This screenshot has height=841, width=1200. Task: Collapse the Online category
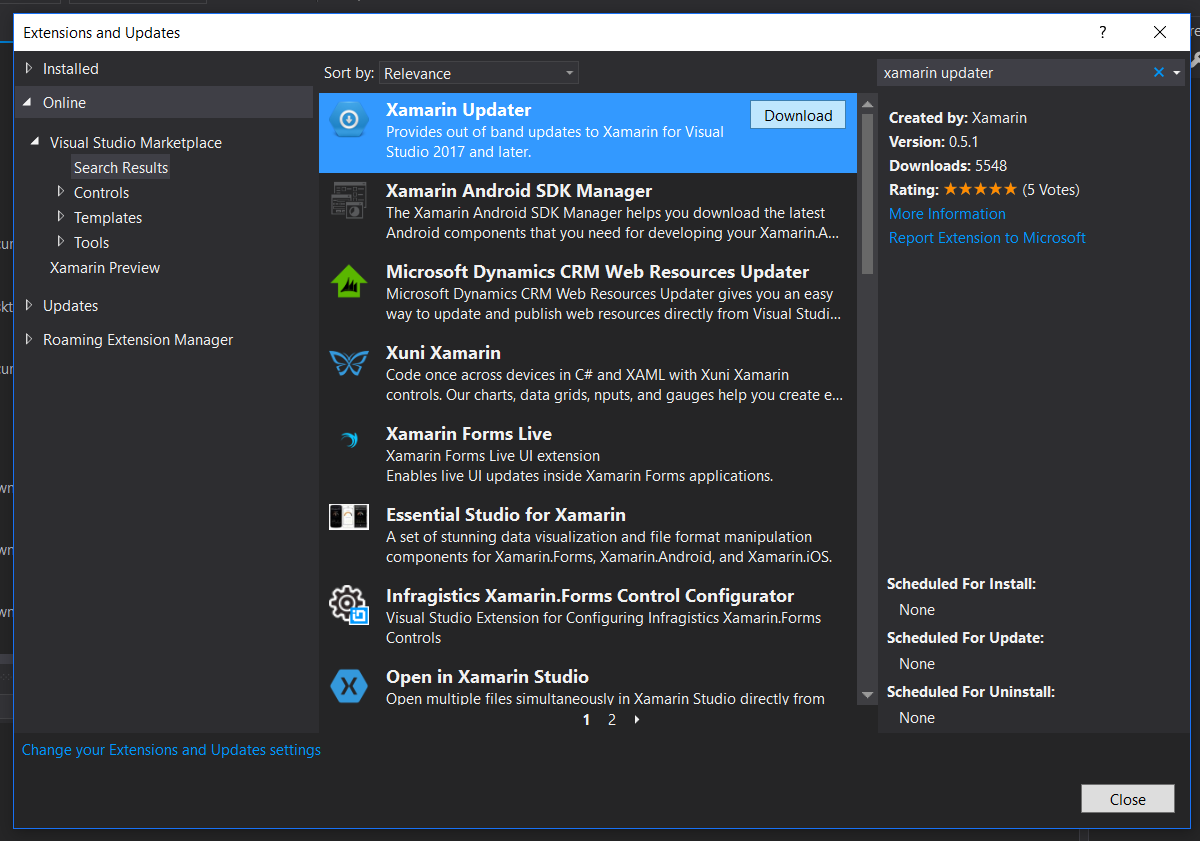[x=29, y=102]
